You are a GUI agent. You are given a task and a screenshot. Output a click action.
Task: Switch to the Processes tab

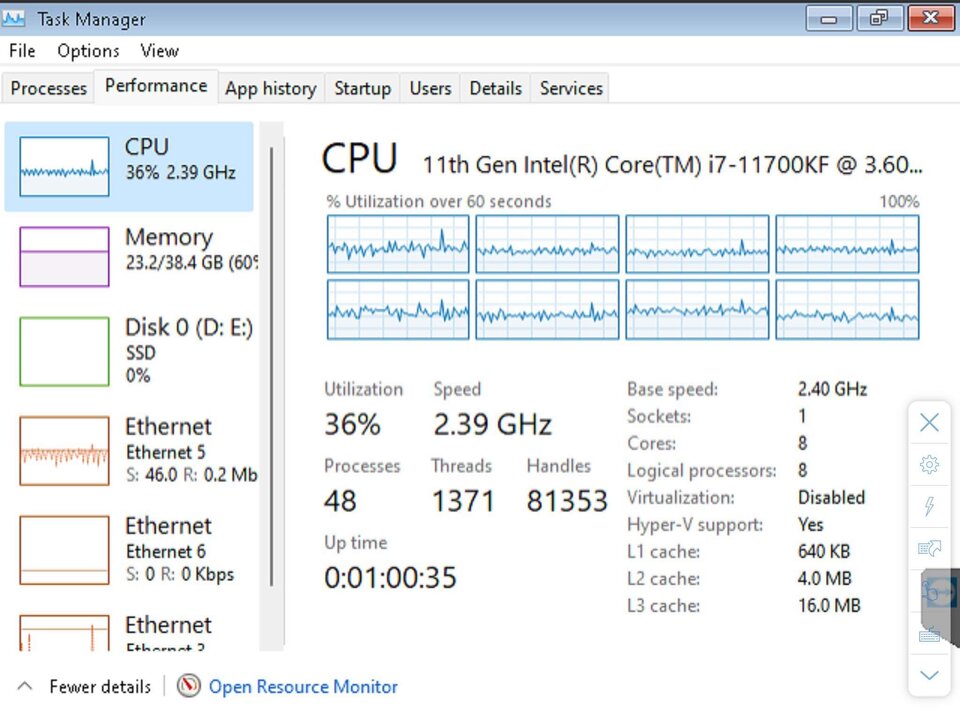point(48,88)
